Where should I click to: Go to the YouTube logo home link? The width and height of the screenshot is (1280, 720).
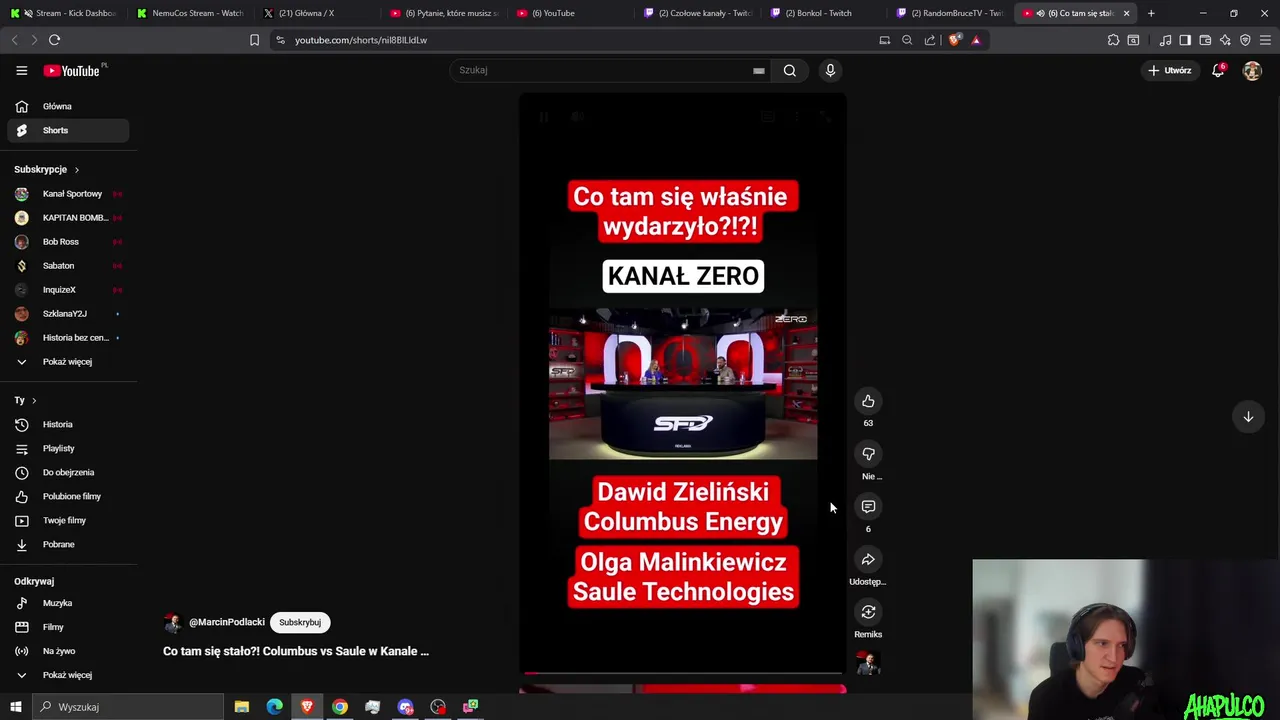click(x=71, y=70)
